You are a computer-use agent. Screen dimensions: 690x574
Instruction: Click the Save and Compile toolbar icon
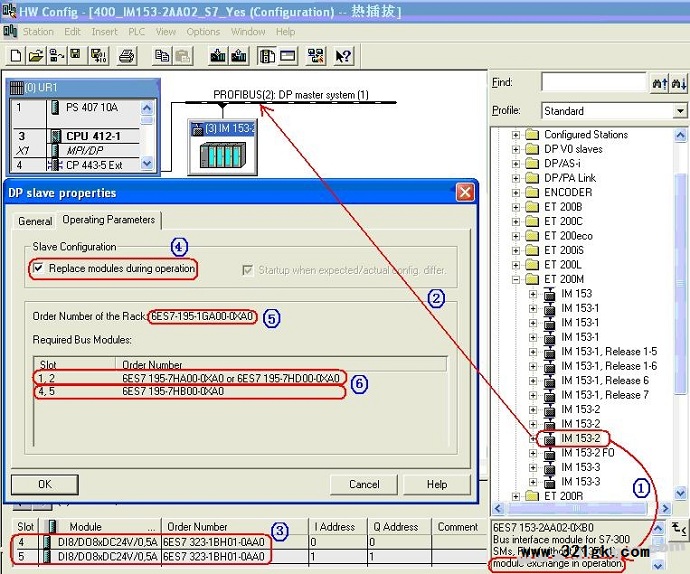(x=99, y=56)
